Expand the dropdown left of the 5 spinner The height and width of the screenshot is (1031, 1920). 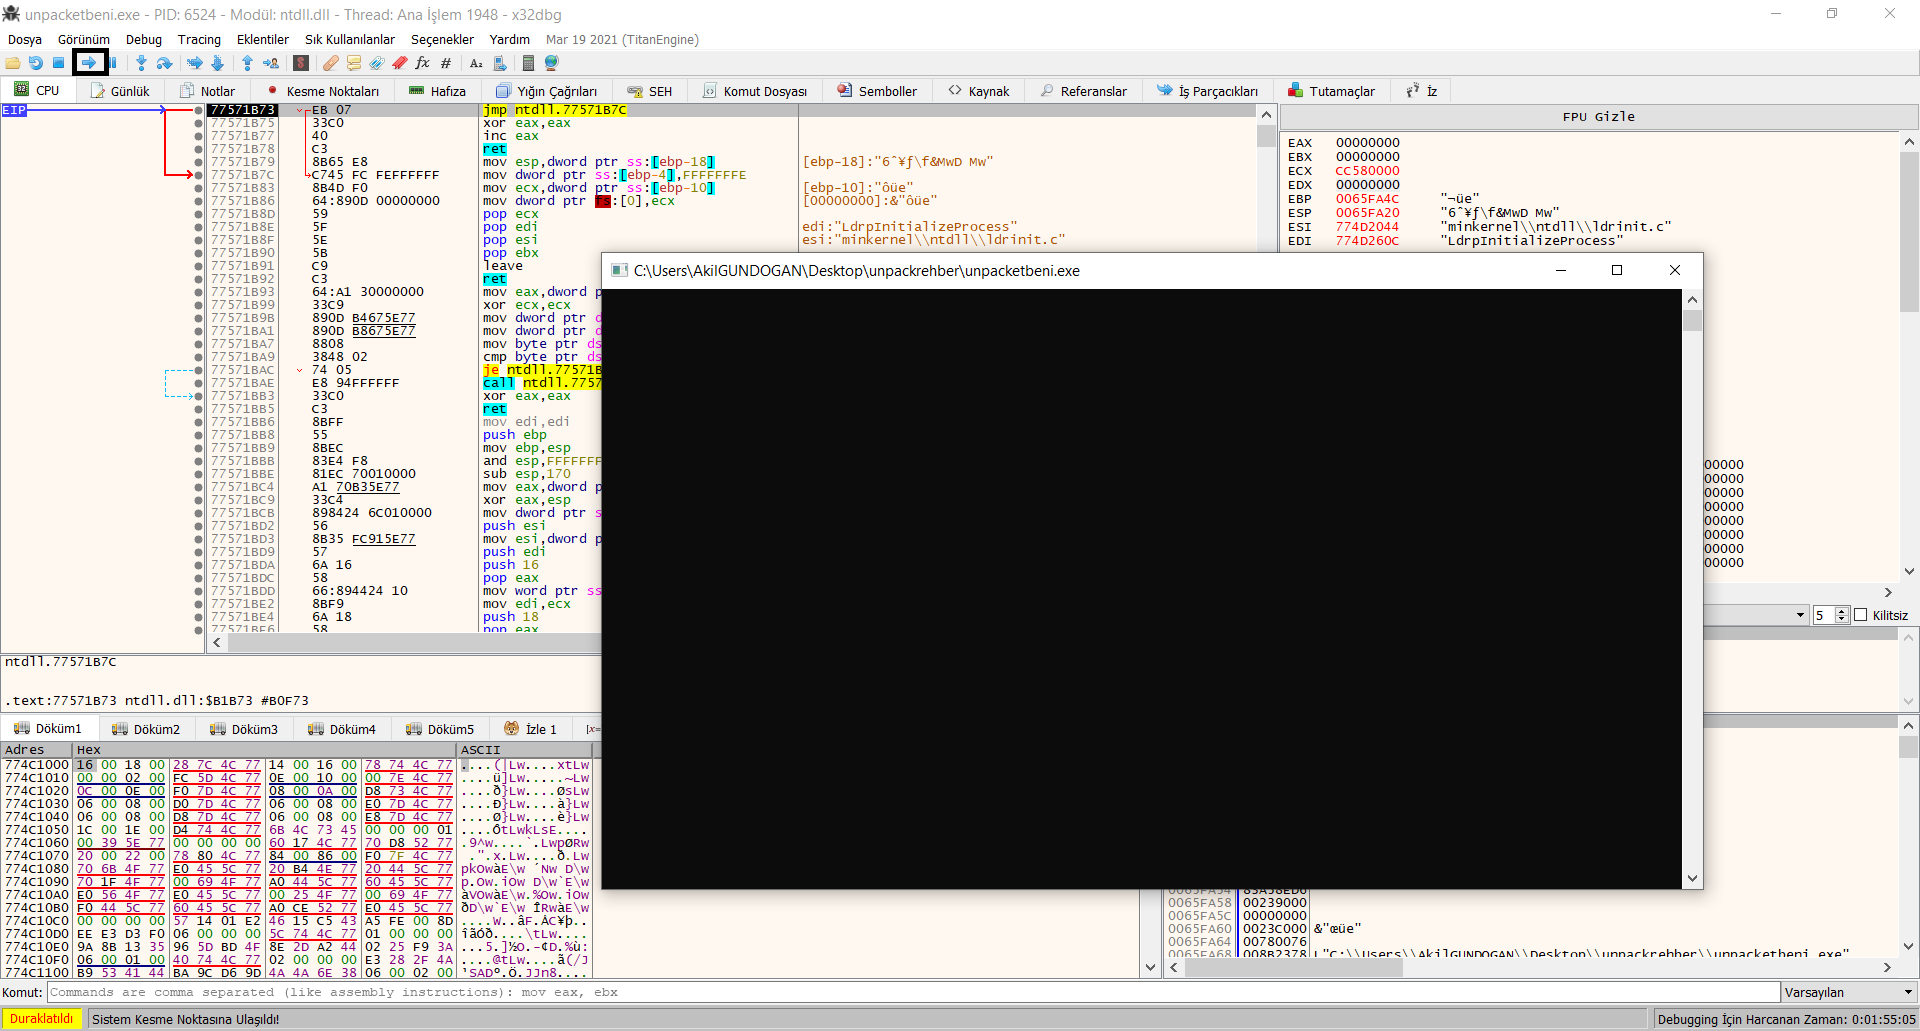tap(1800, 615)
